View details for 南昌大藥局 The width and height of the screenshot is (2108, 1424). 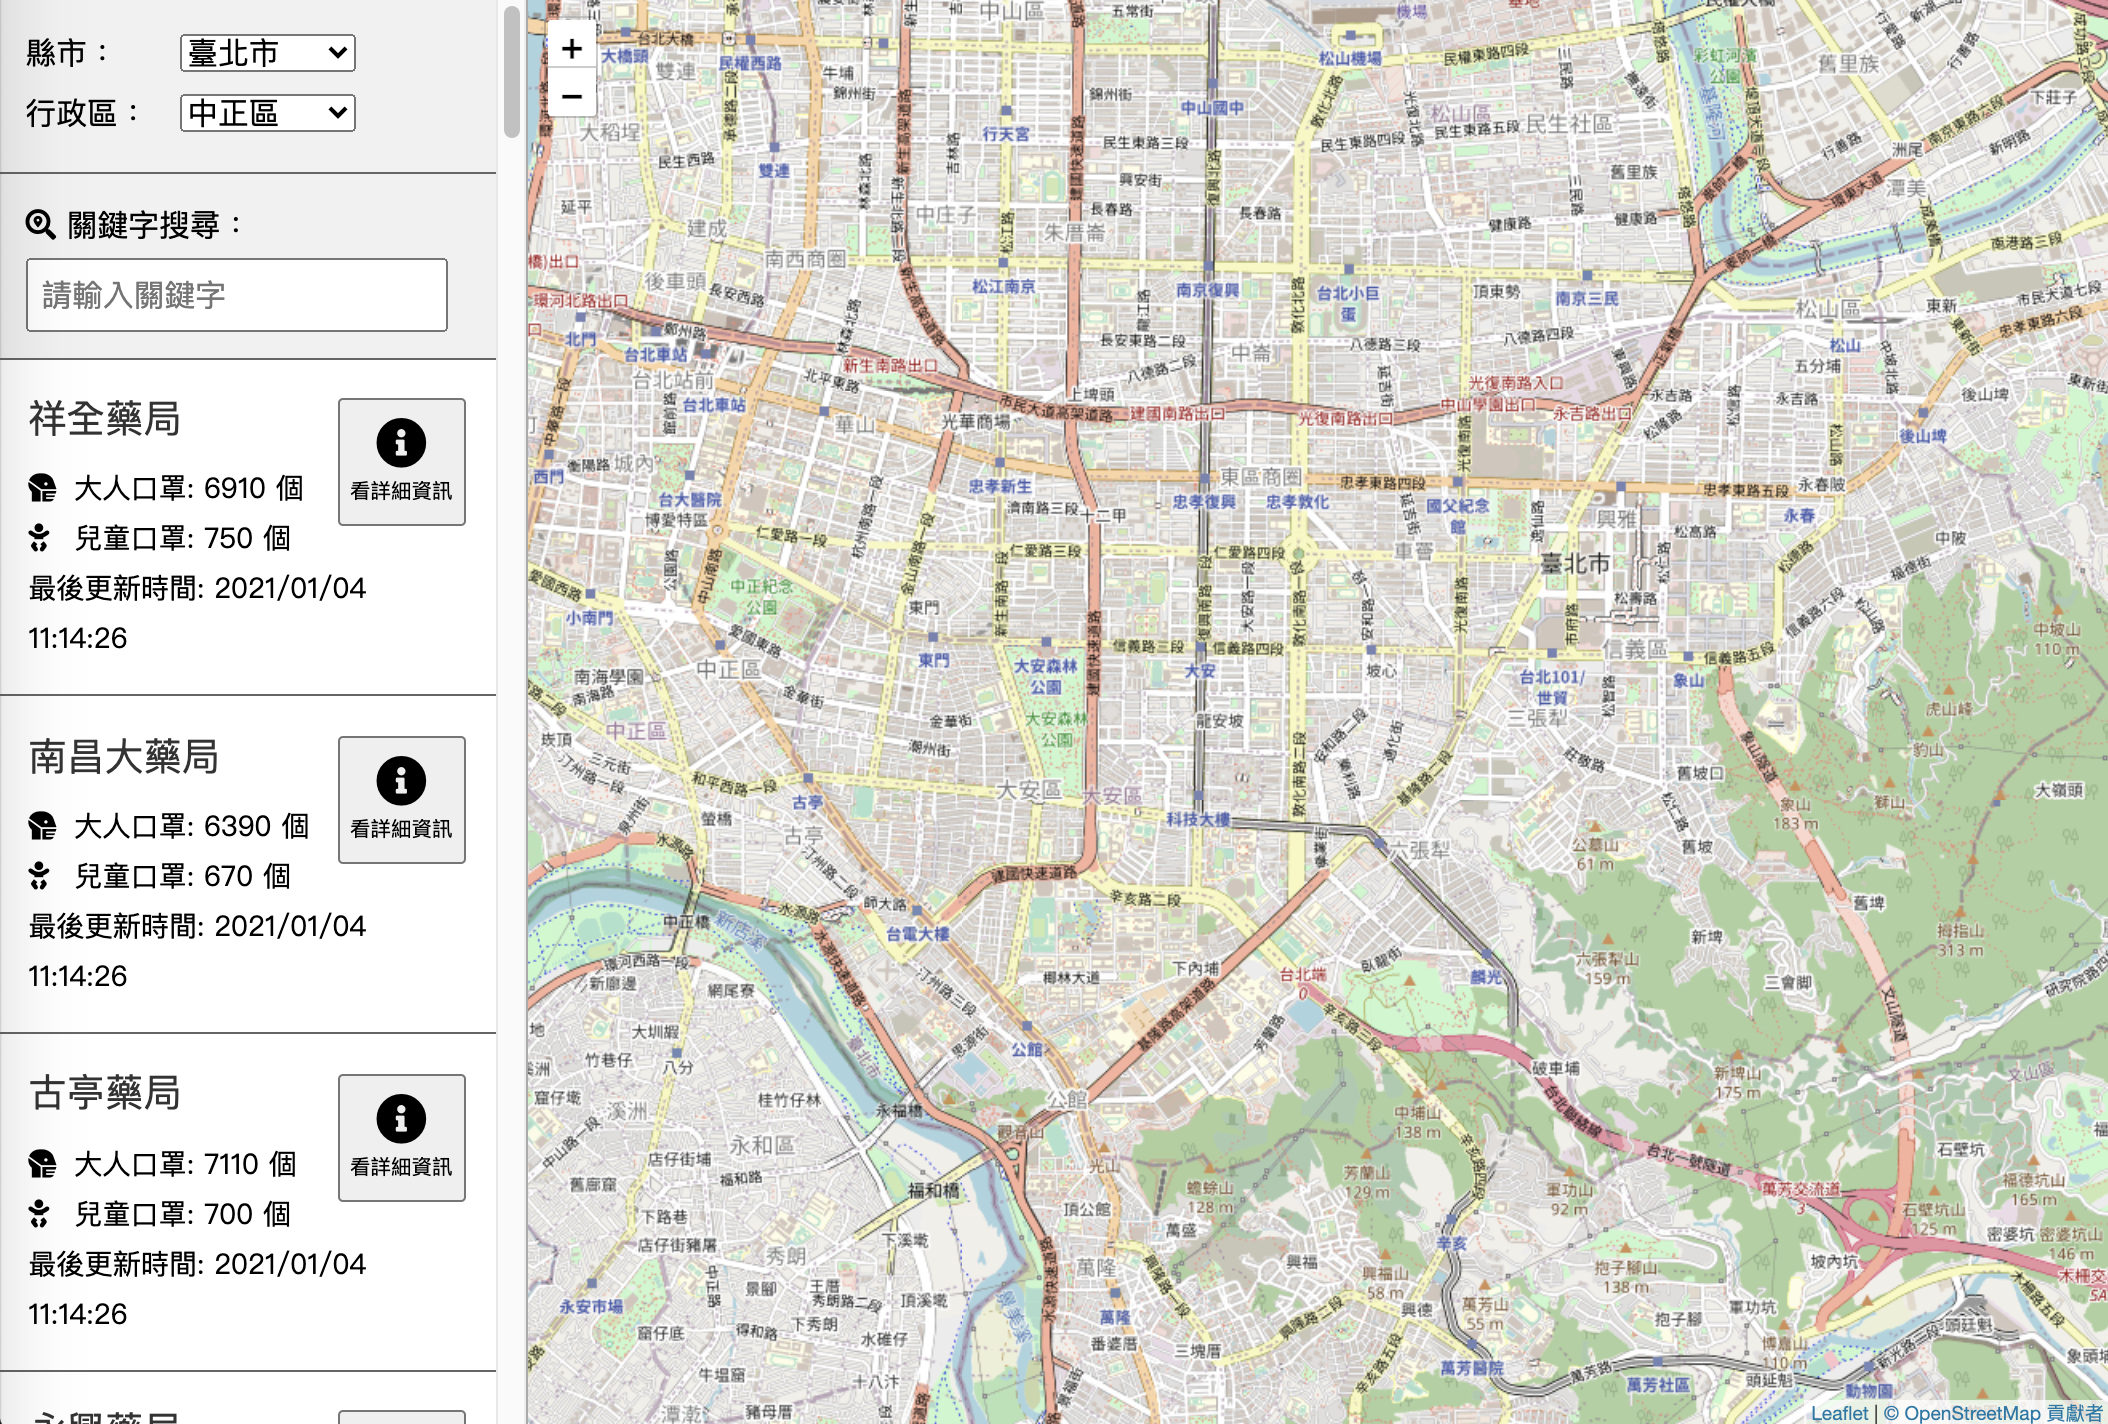pos(402,800)
